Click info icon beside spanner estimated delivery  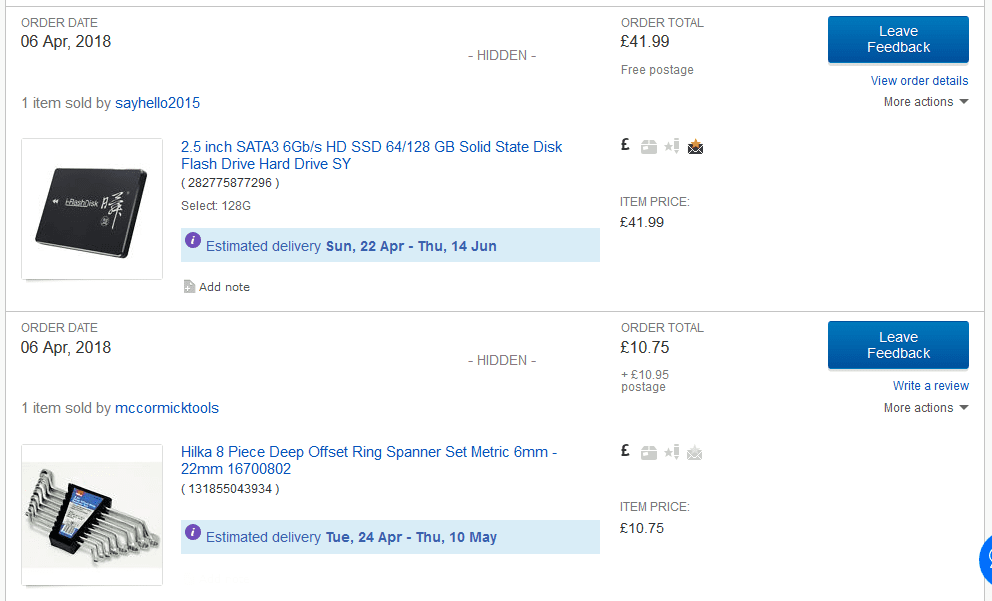pyautogui.click(x=193, y=533)
